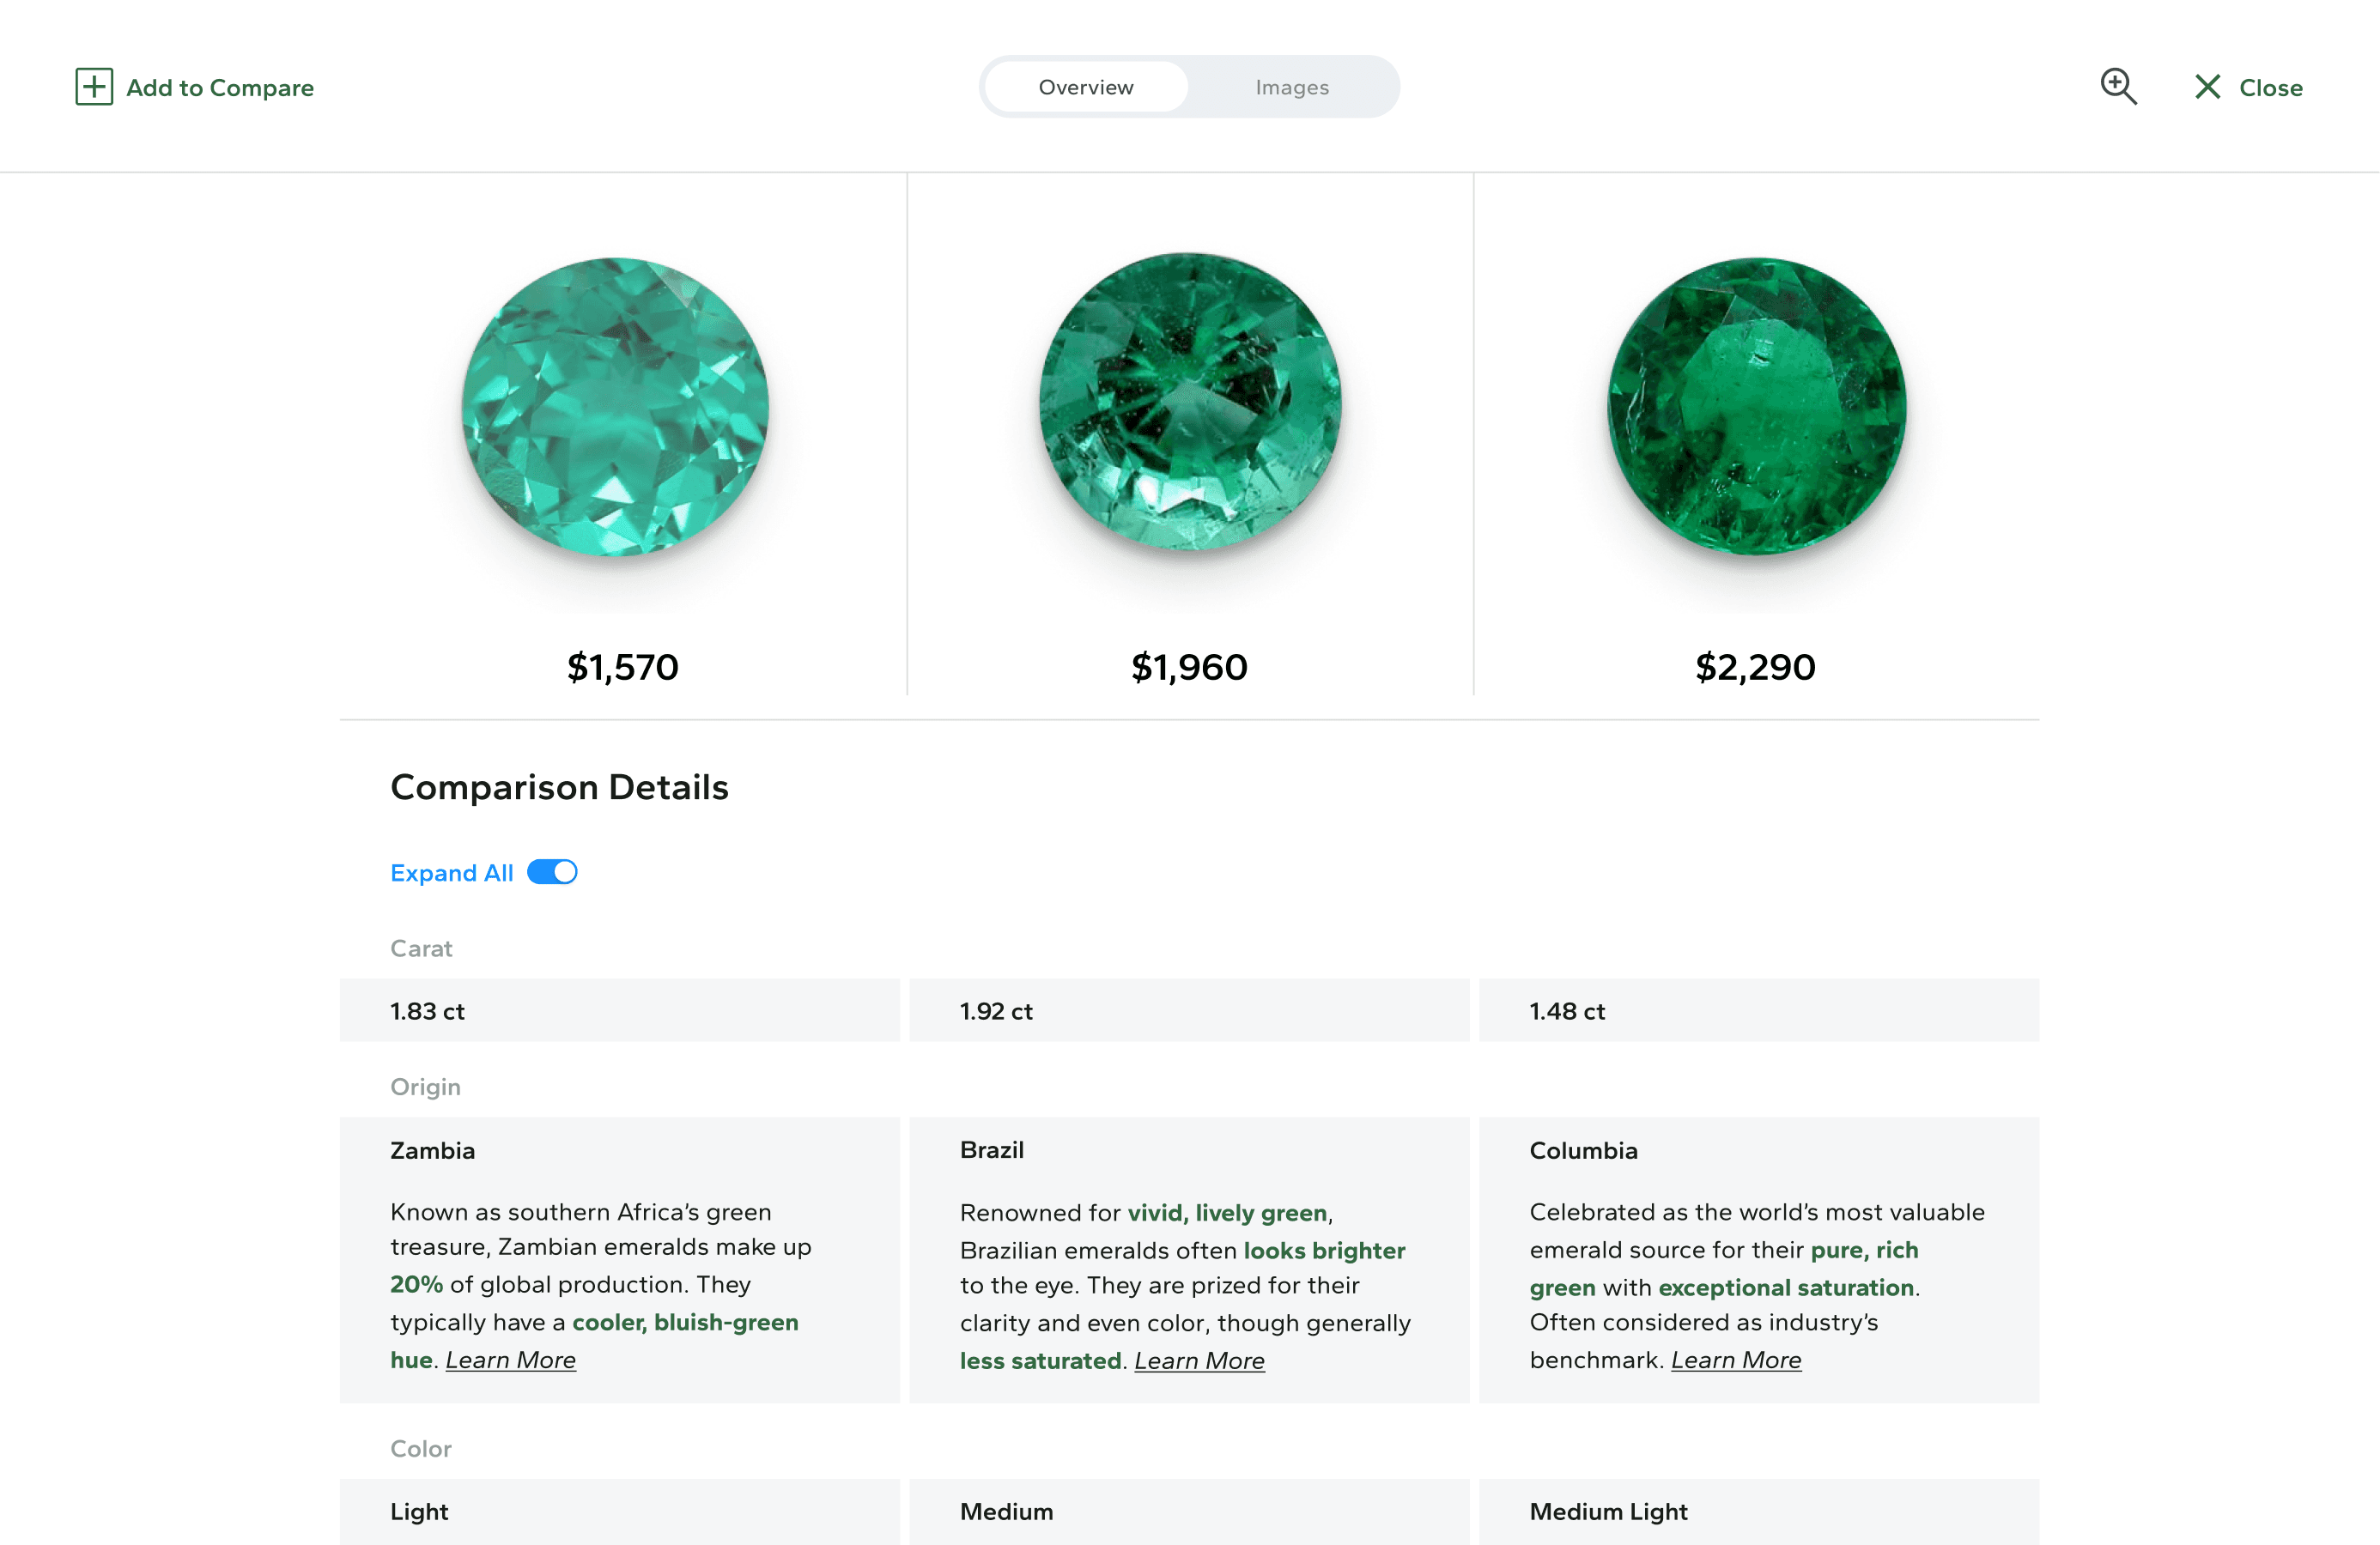Click the Add to Compare plus icon
The height and width of the screenshot is (1545, 2380).
(94, 87)
